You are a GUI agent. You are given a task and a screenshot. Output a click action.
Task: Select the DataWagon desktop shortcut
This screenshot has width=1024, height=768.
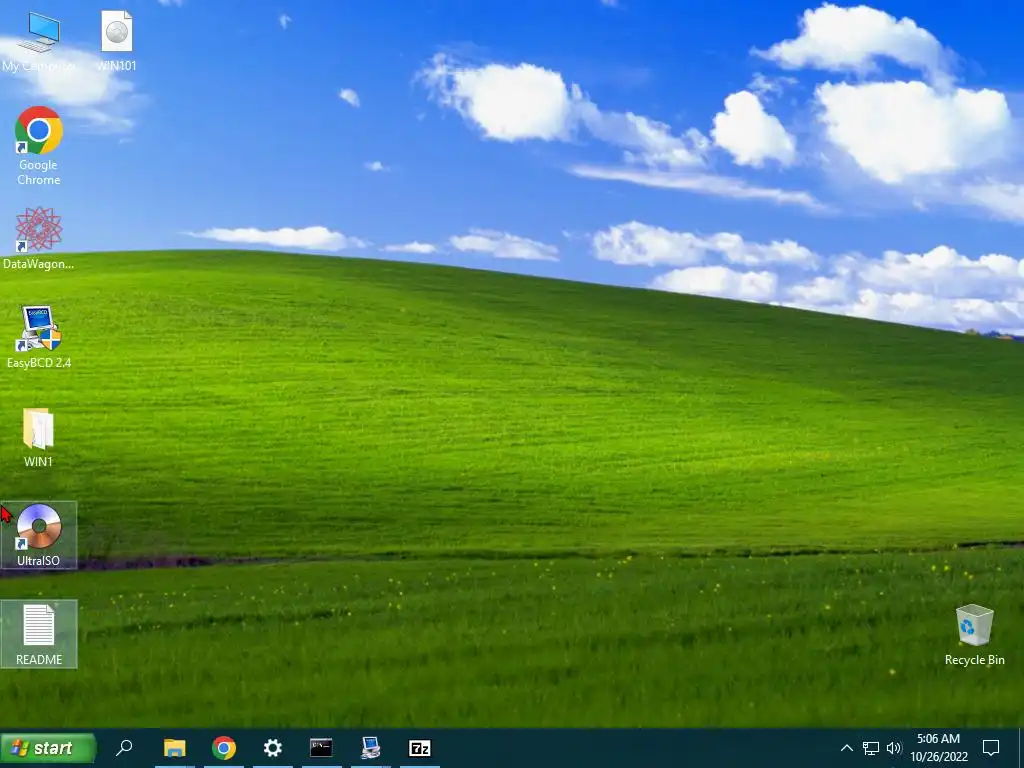[39, 238]
